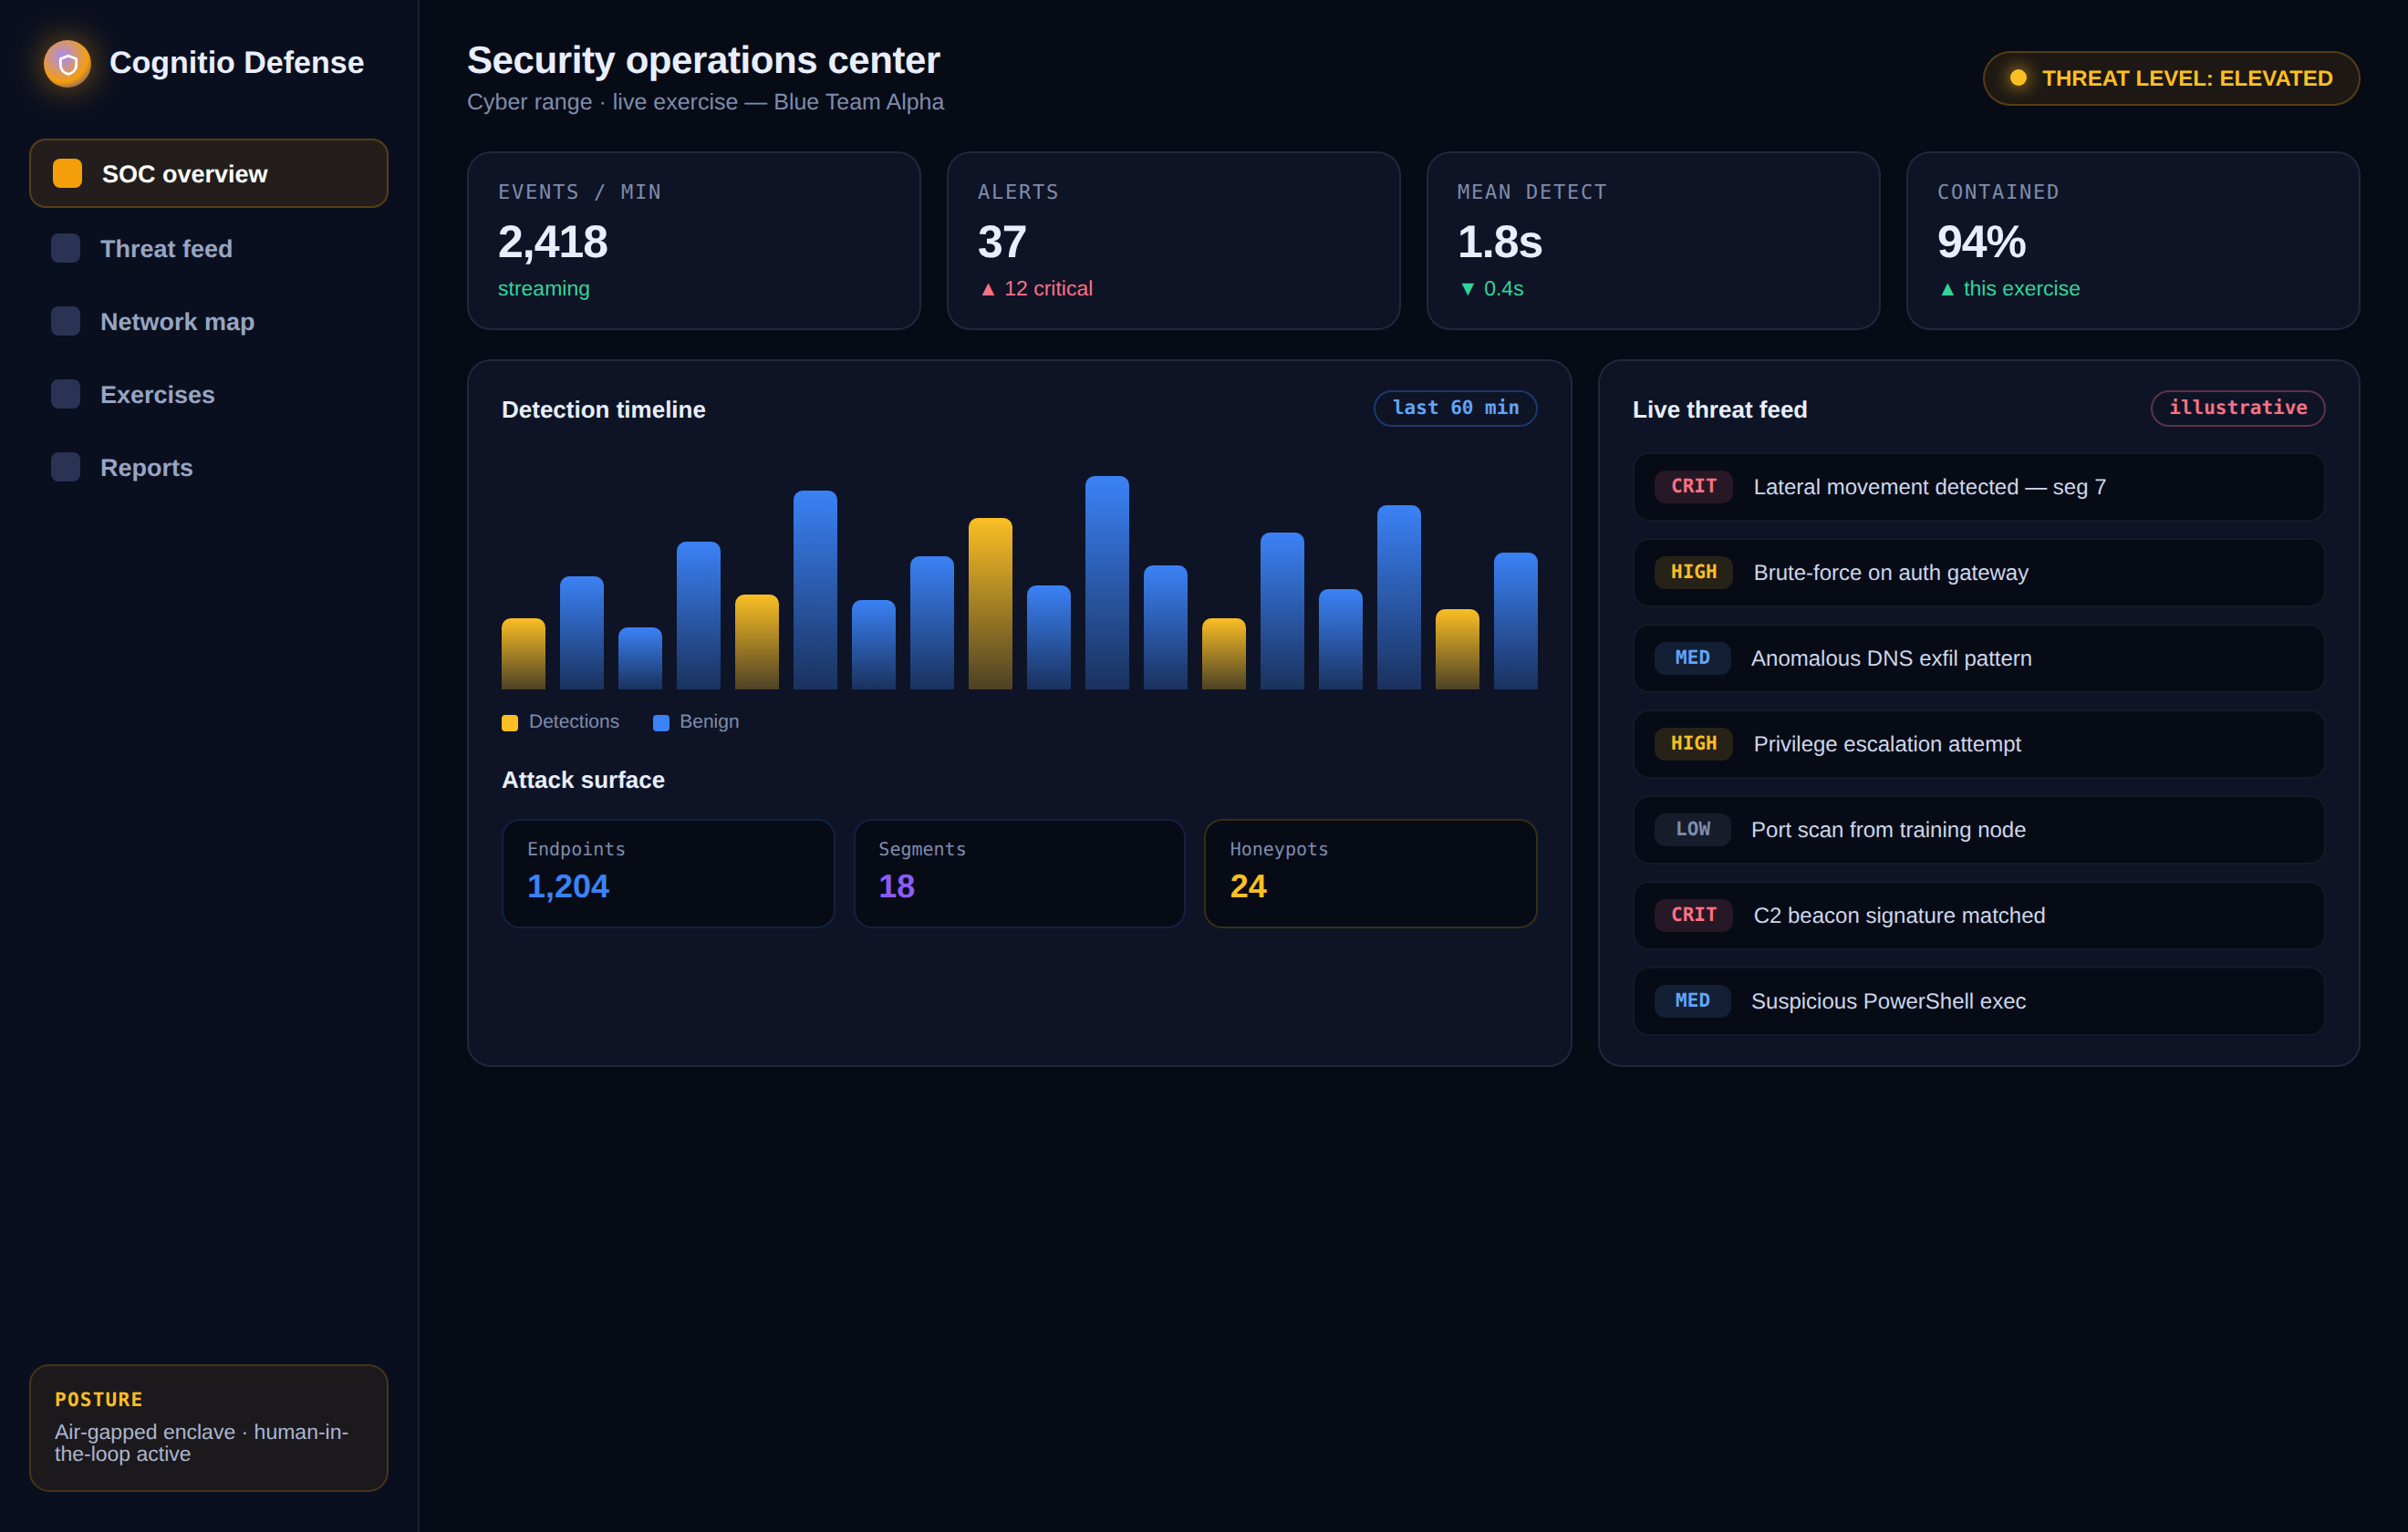Click the THREAT LEVEL: ELEVATED badge

[2171, 78]
